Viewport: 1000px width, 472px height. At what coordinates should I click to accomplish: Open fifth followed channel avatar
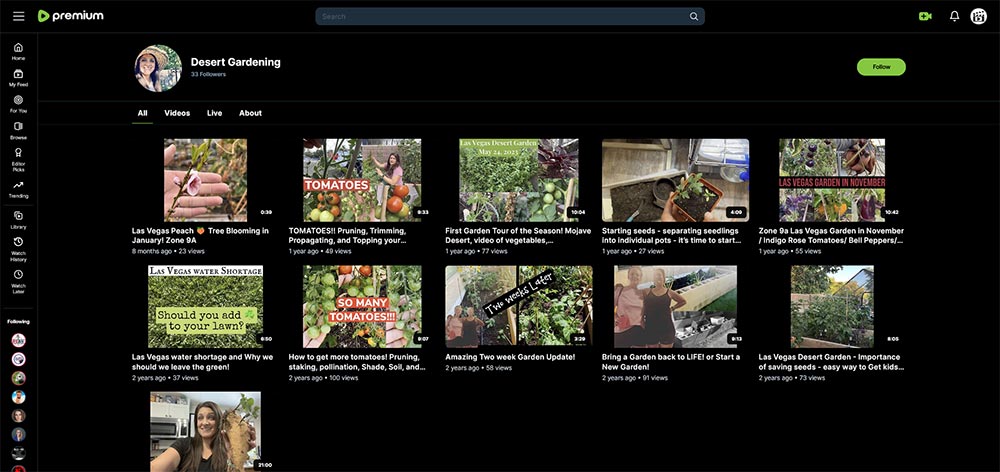(18, 416)
